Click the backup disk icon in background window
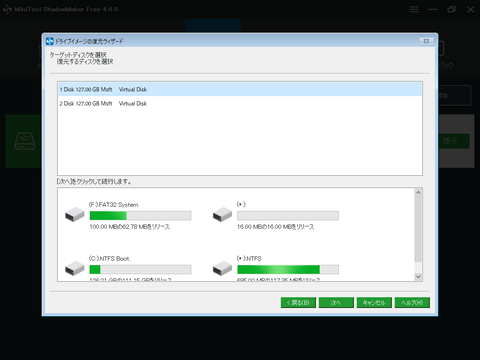This screenshot has width=480, height=360. (25, 141)
